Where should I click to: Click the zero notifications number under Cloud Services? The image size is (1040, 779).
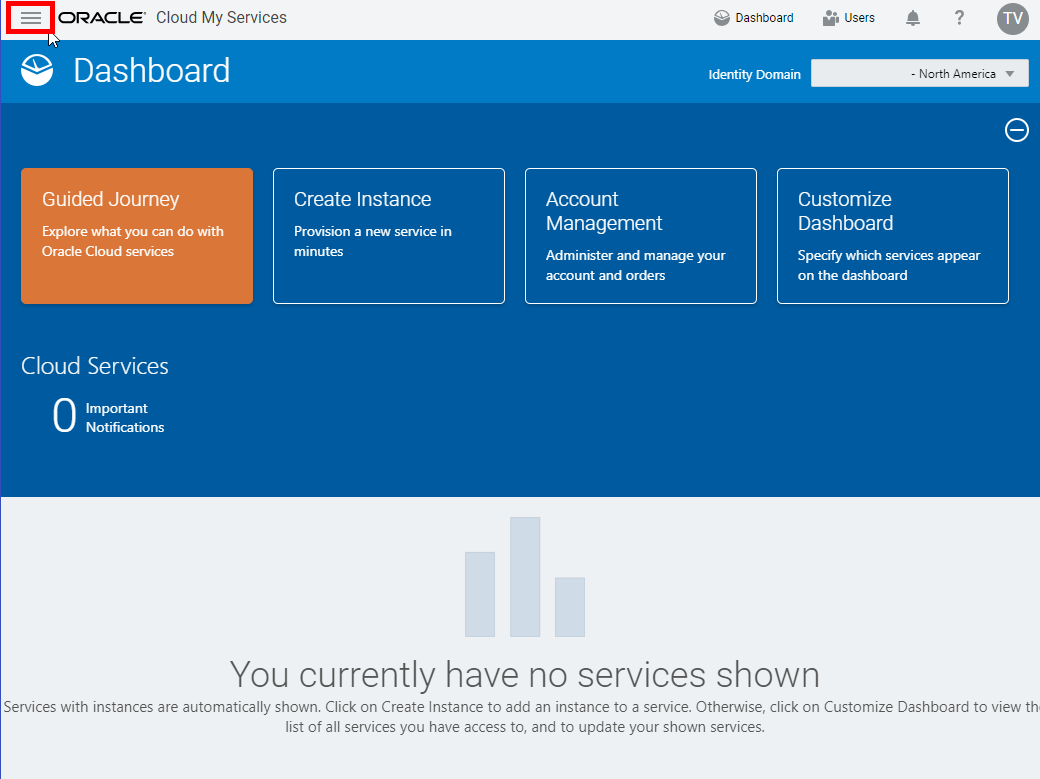point(64,414)
